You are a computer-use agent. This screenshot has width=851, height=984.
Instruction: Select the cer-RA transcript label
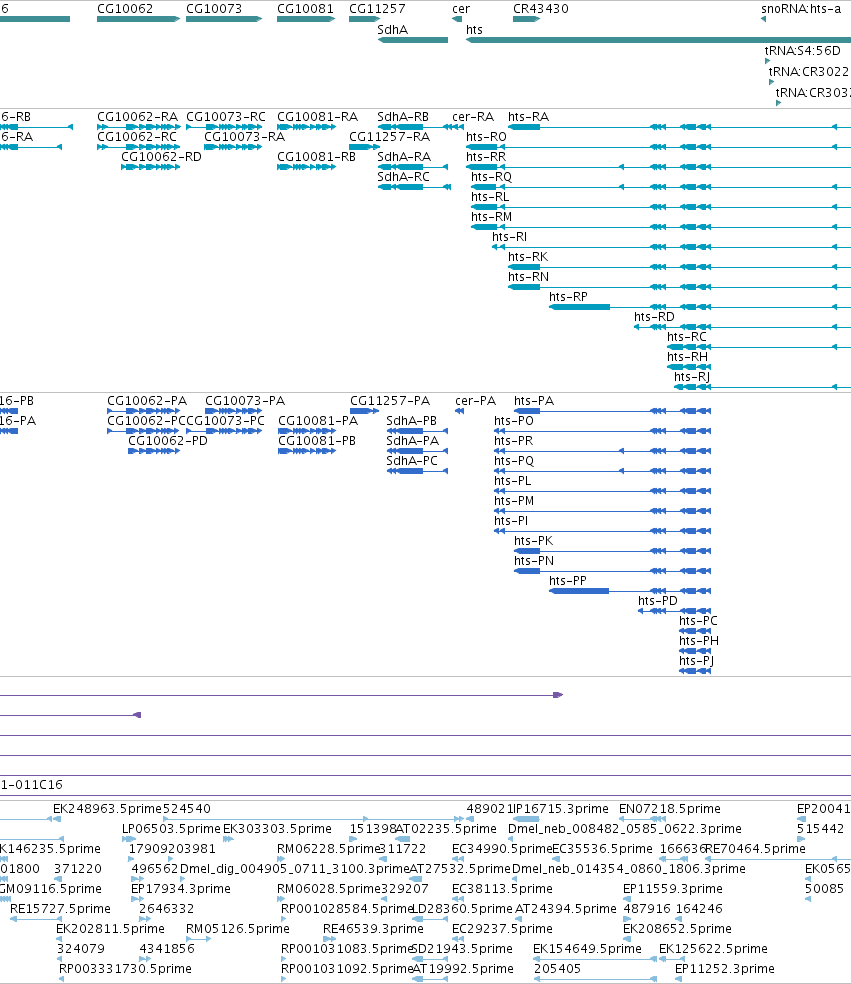tap(473, 117)
